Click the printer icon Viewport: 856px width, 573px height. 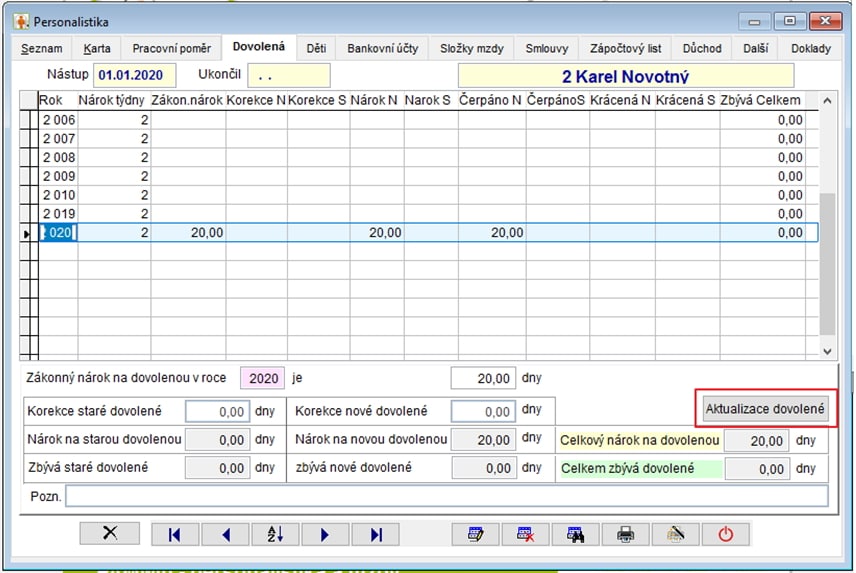[626, 534]
